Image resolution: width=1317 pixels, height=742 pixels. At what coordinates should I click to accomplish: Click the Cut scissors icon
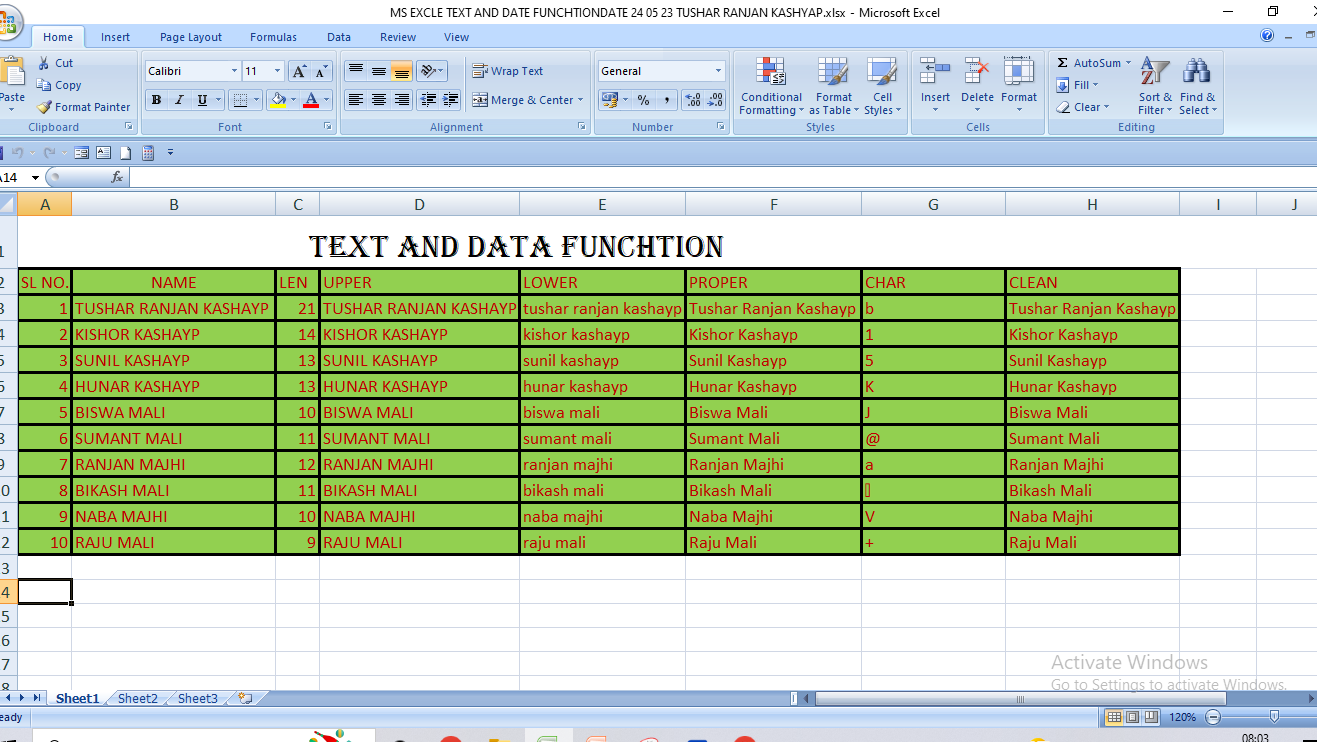(44, 63)
